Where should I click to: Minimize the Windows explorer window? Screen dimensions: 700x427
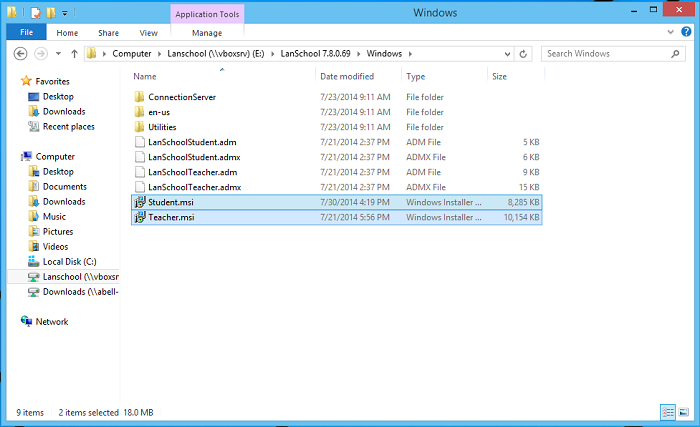click(634, 11)
